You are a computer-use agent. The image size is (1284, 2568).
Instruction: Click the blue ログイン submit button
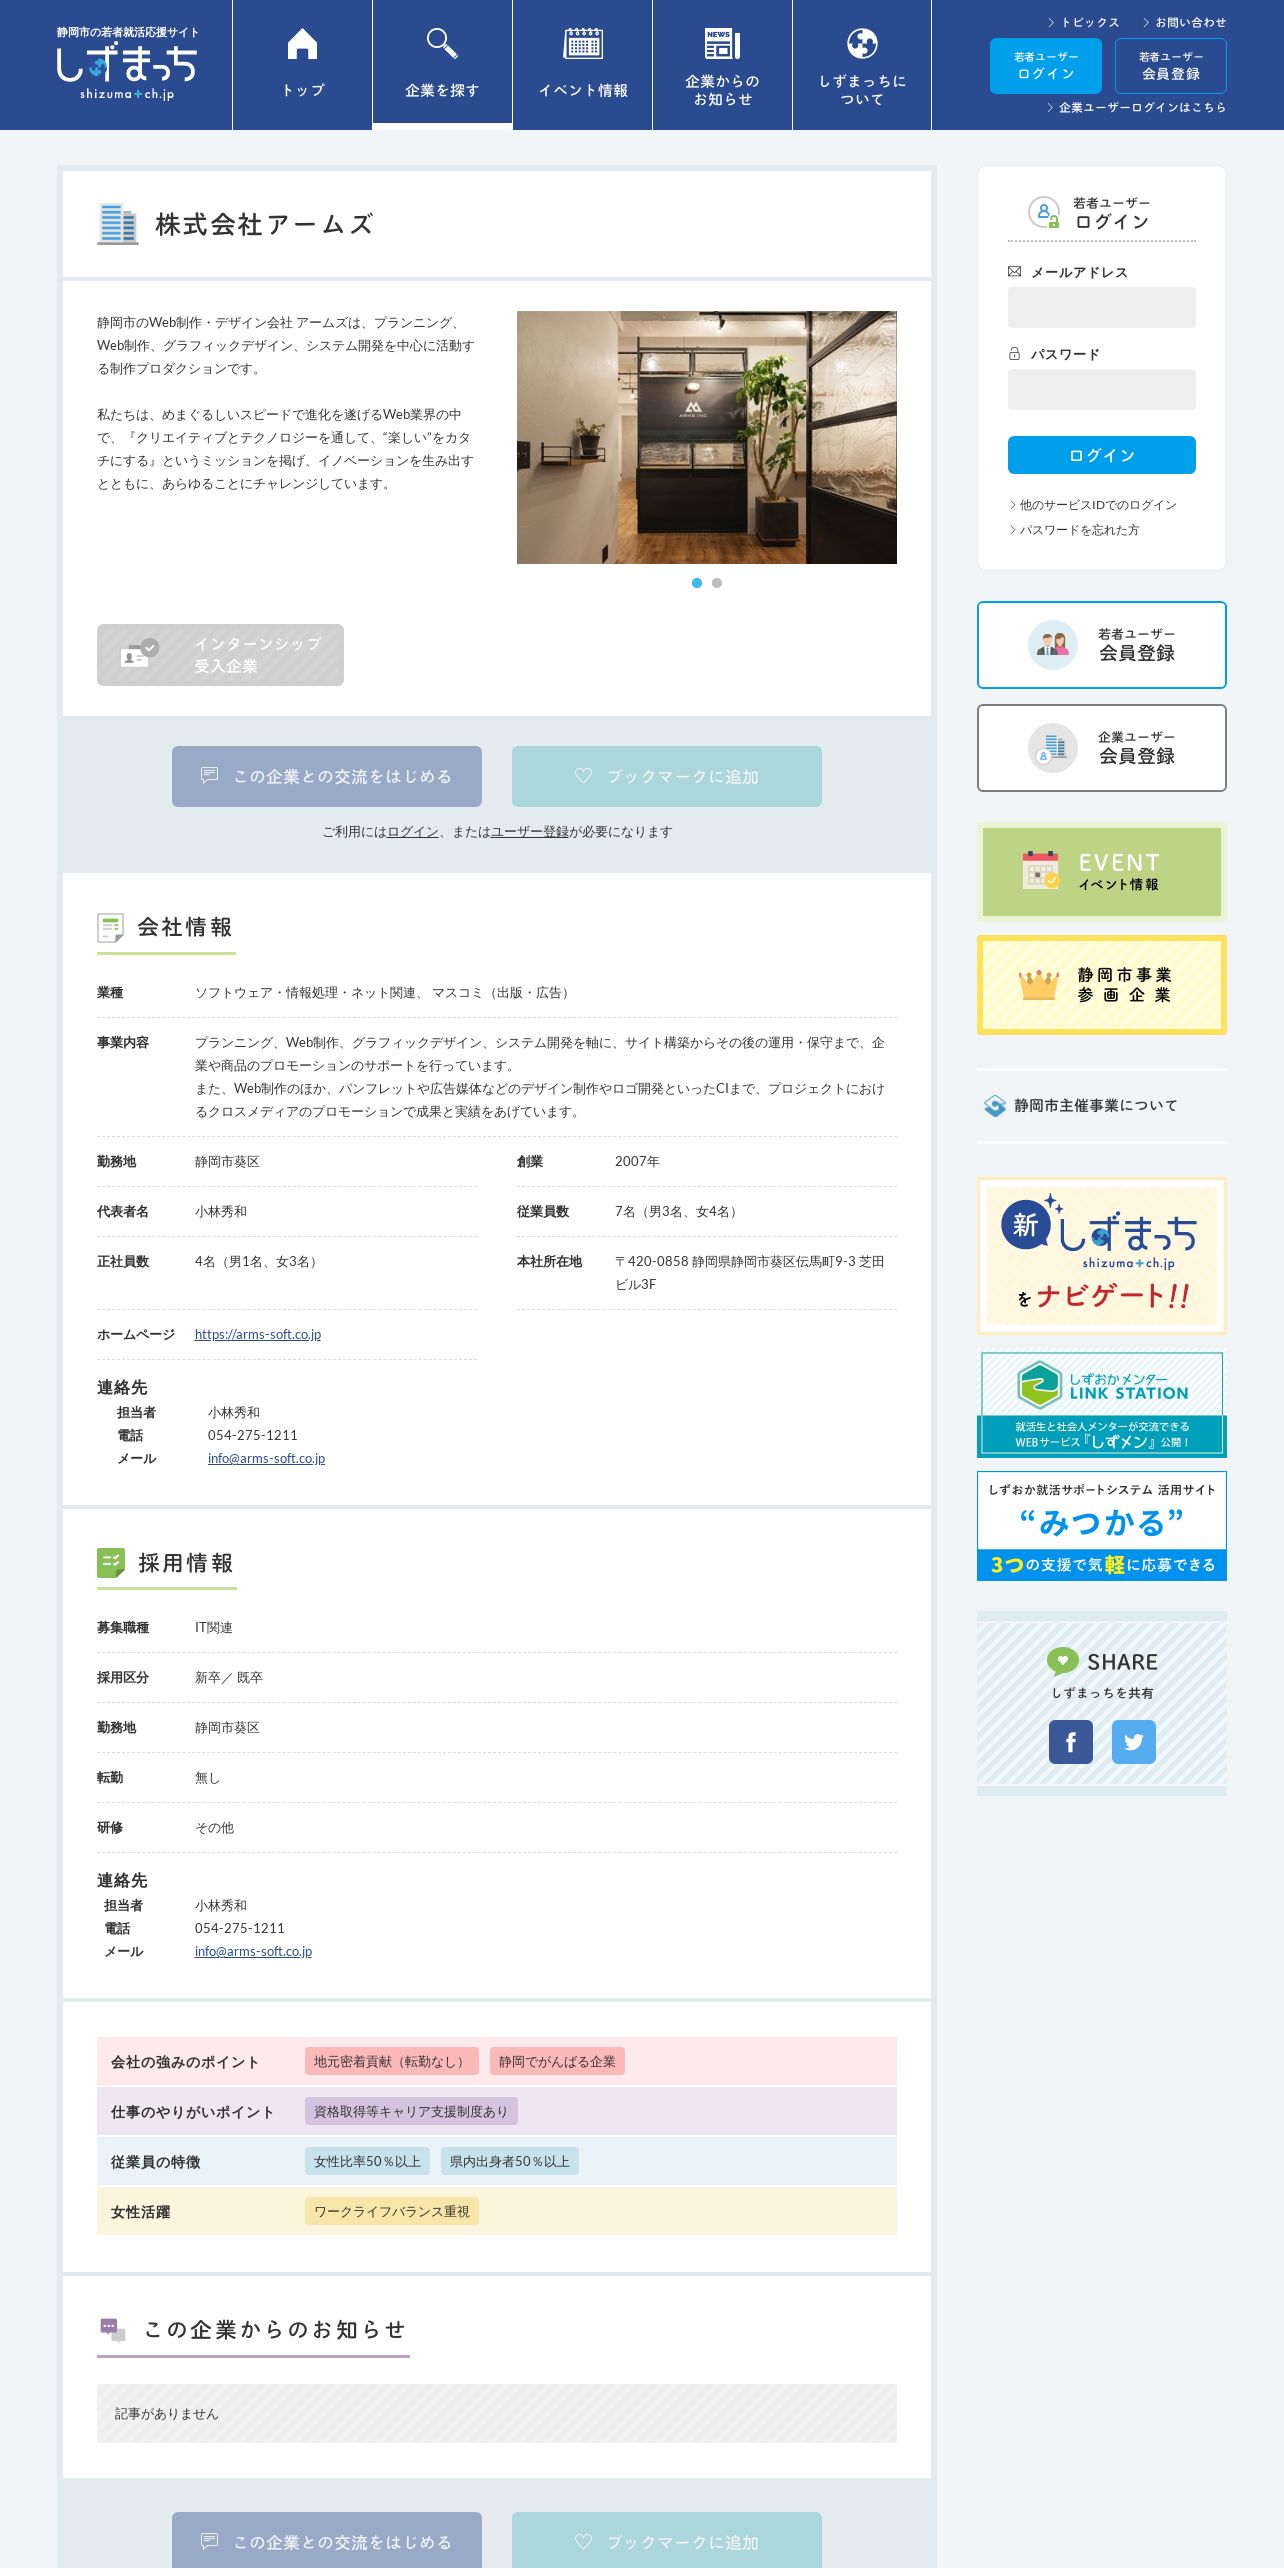(x=1101, y=455)
